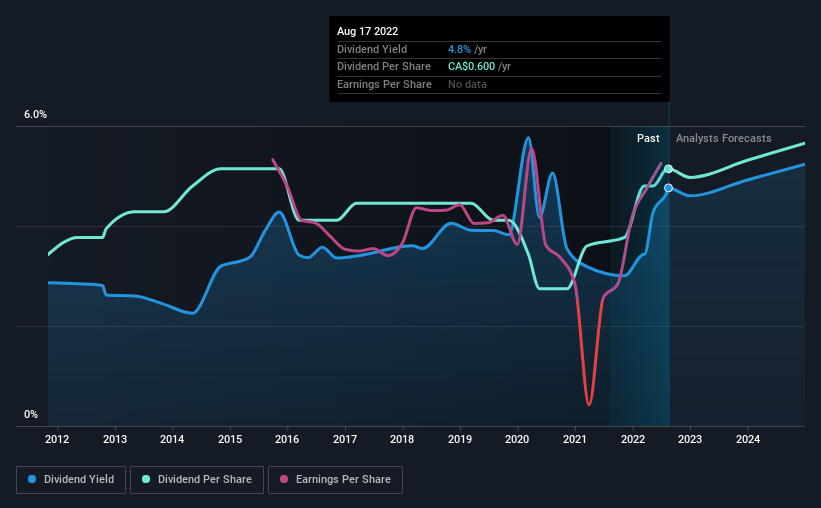Click the red earnings trough near 2021
This screenshot has width=821, height=508.
coord(589,402)
